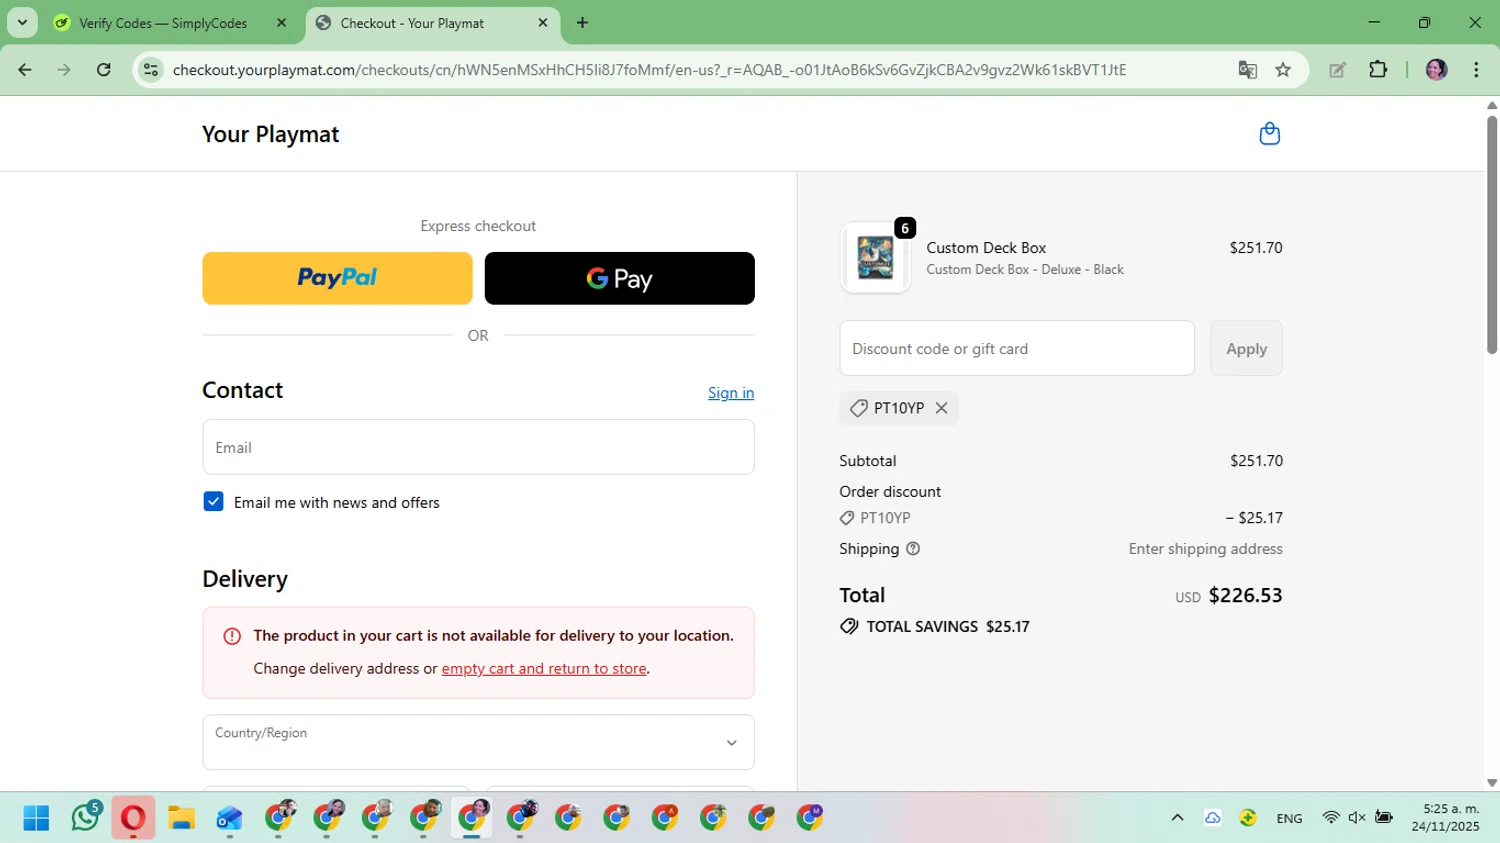The width and height of the screenshot is (1500, 843).
Task: Uncheck Email me with news and offers
Action: coord(213,501)
